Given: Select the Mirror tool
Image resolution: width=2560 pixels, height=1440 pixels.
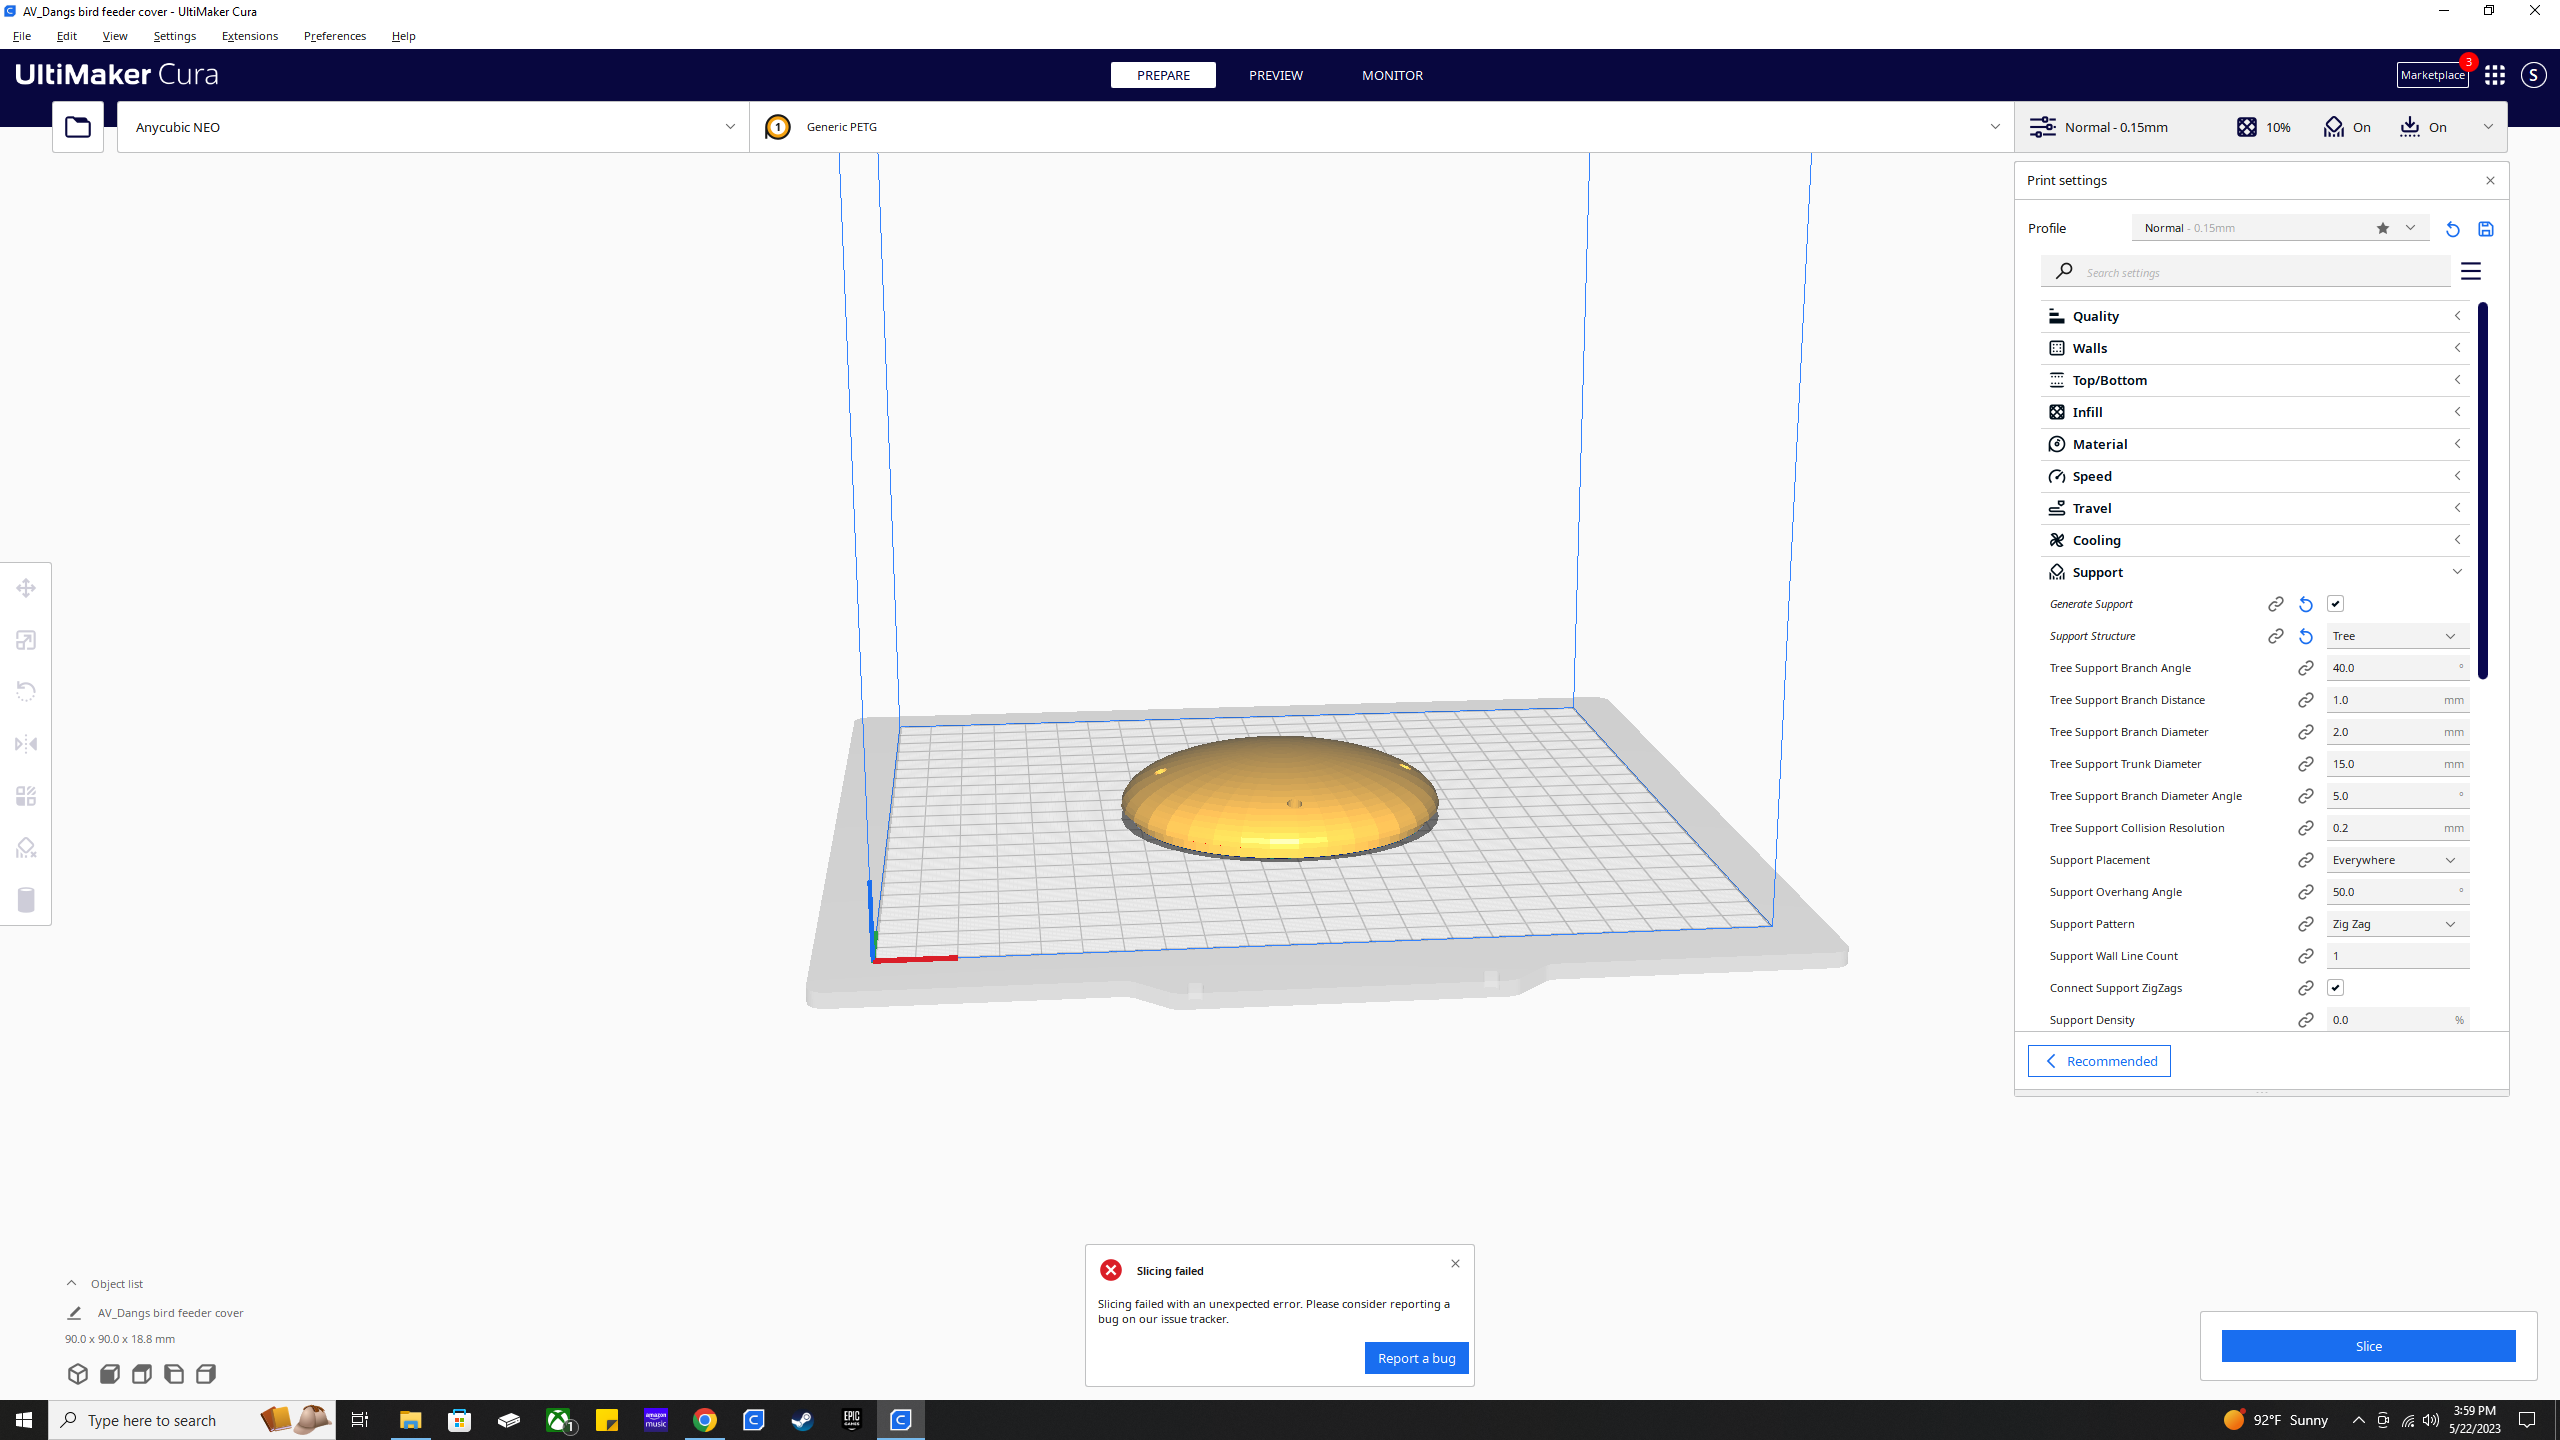Looking at the screenshot, I should pyautogui.click(x=25, y=743).
